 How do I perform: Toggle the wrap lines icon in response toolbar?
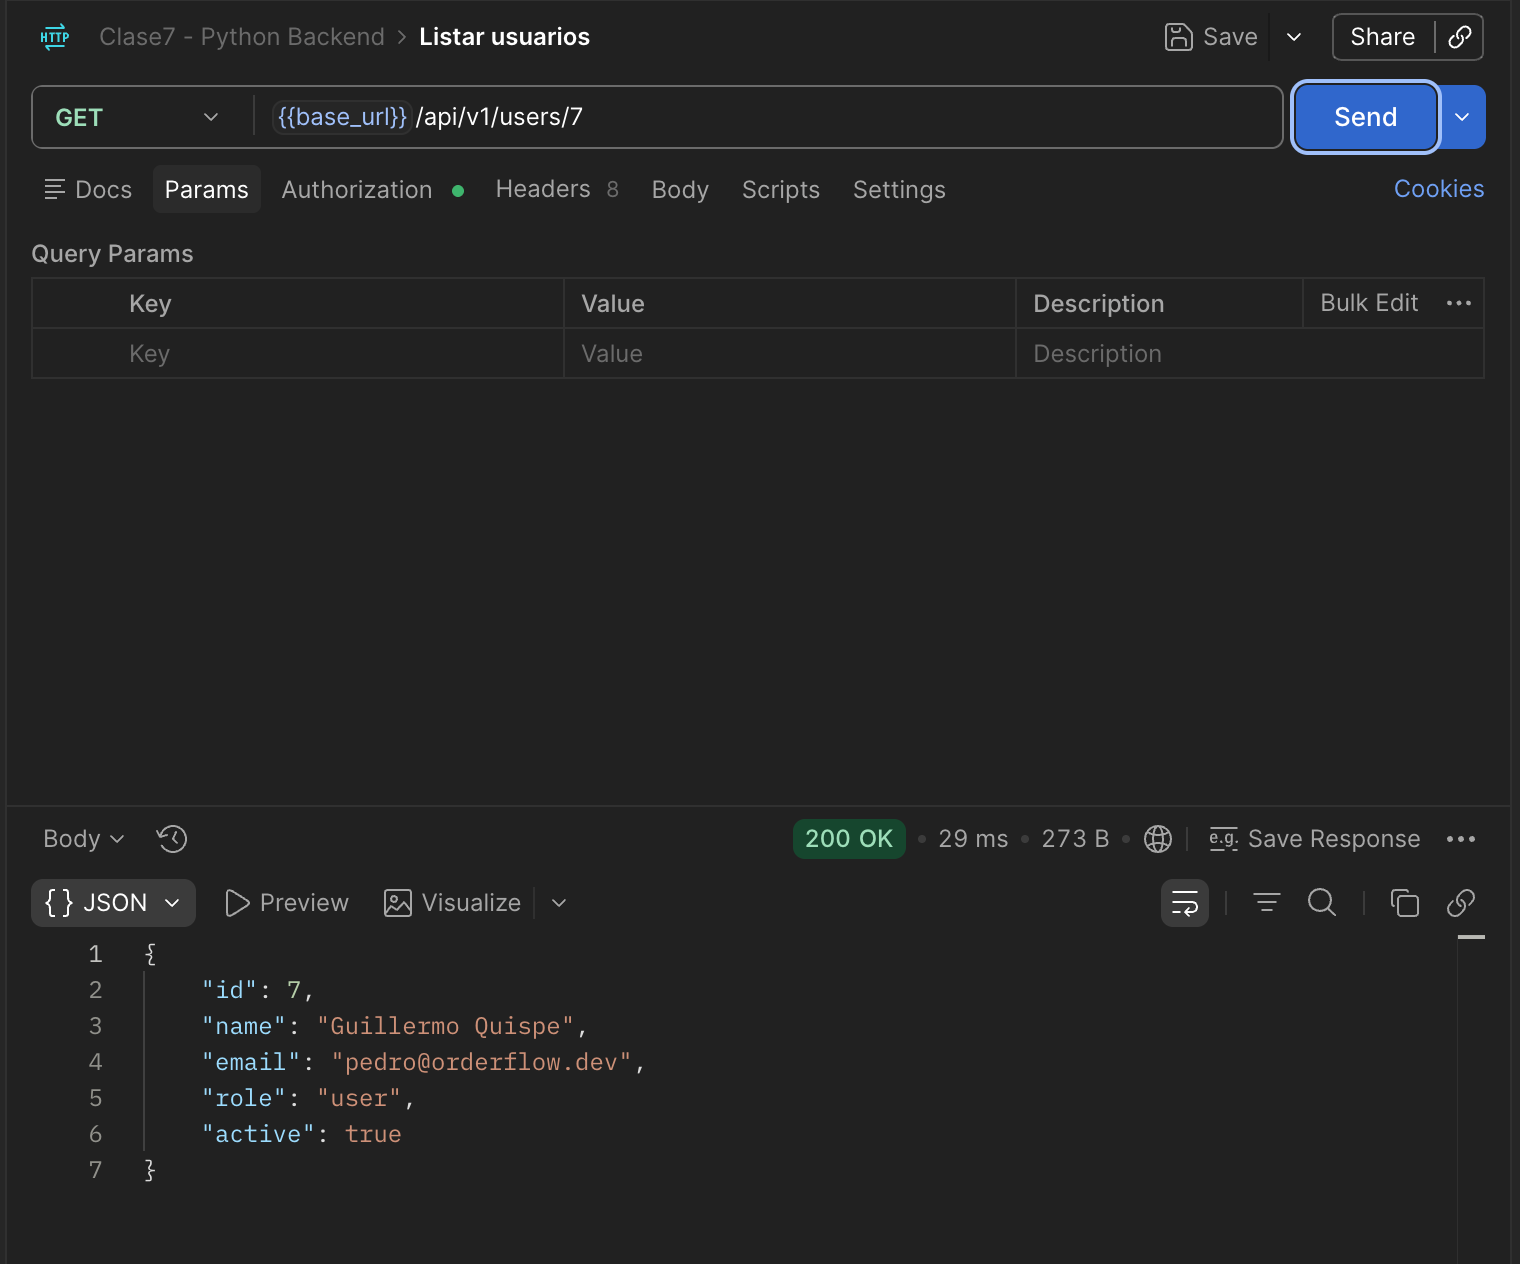click(1185, 903)
